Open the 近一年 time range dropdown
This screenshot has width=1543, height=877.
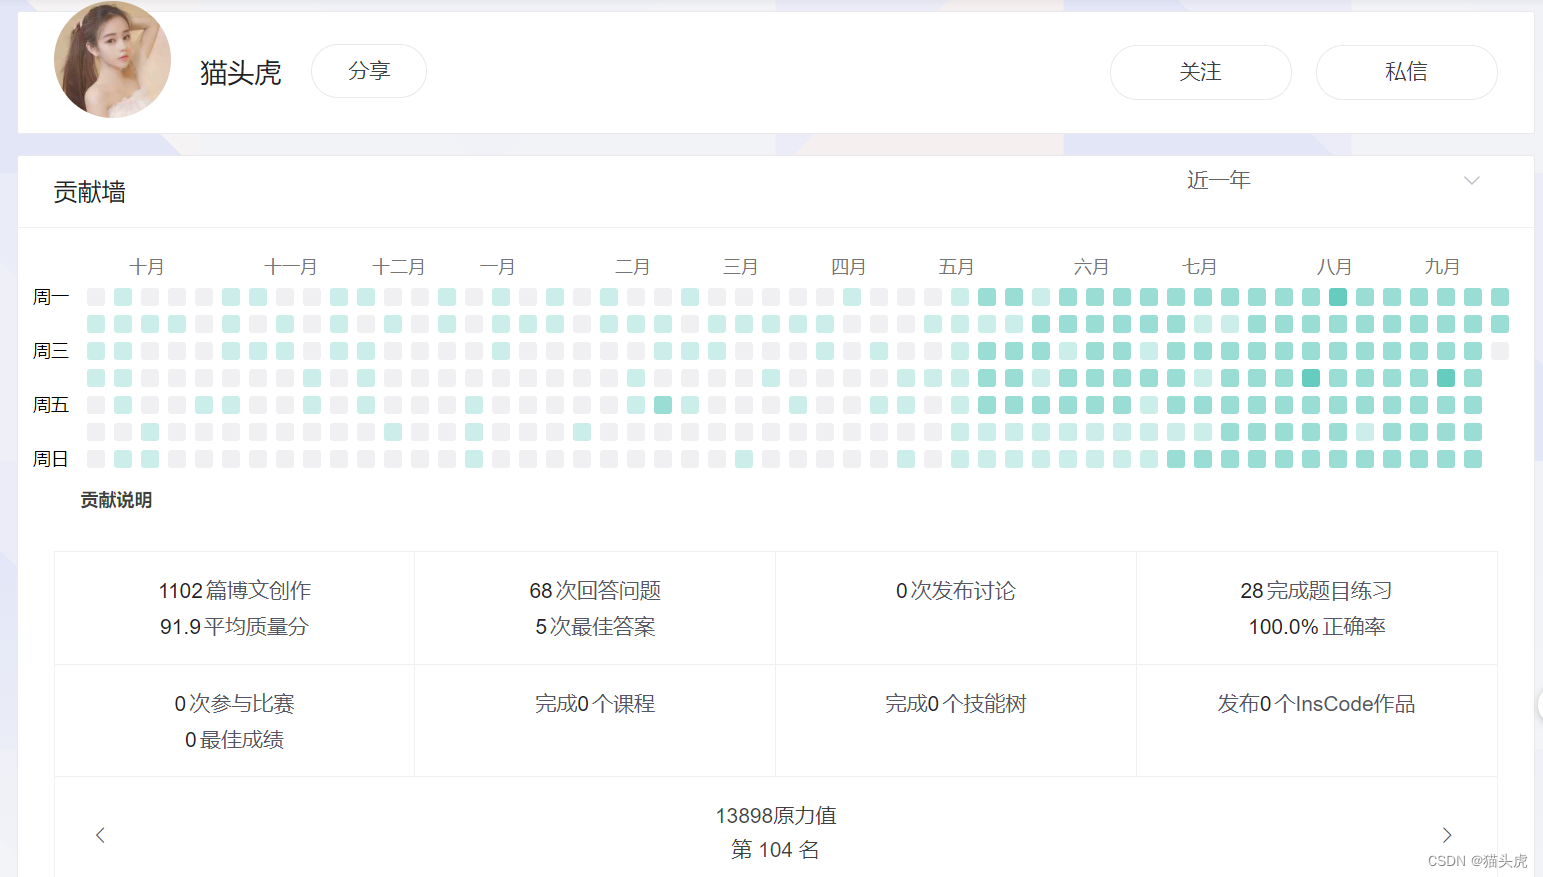click(1332, 180)
